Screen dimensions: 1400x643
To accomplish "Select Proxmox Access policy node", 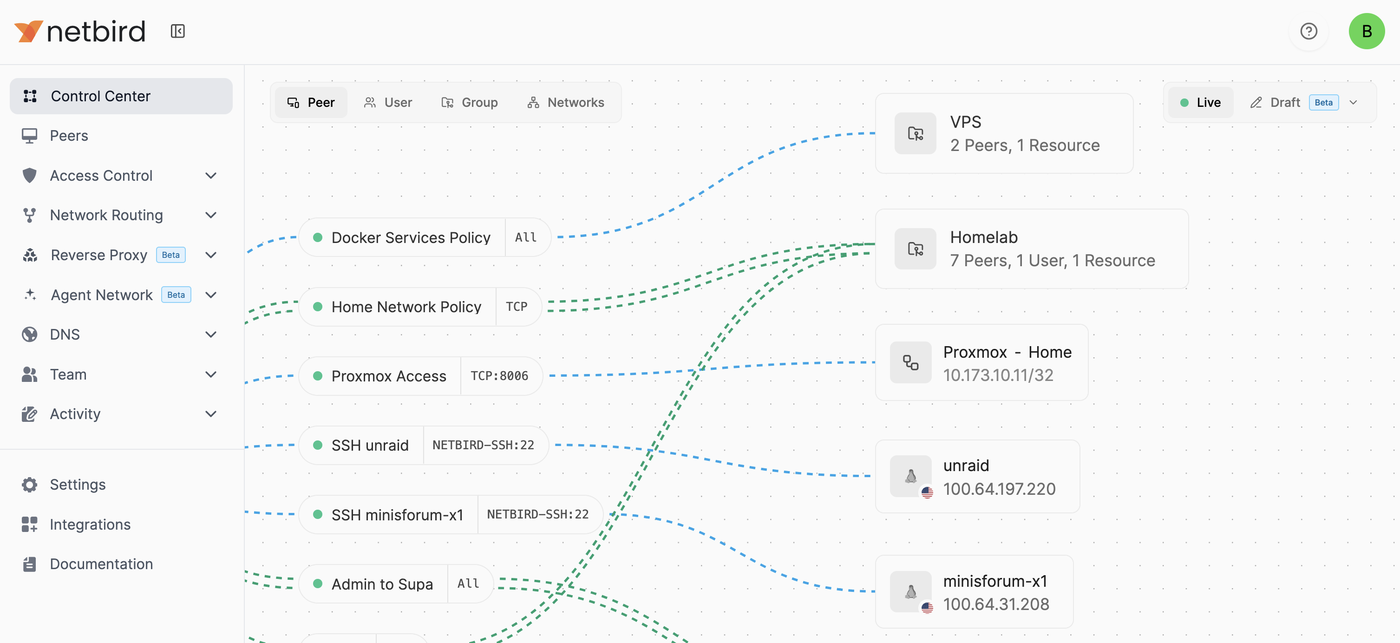I will [421, 376].
